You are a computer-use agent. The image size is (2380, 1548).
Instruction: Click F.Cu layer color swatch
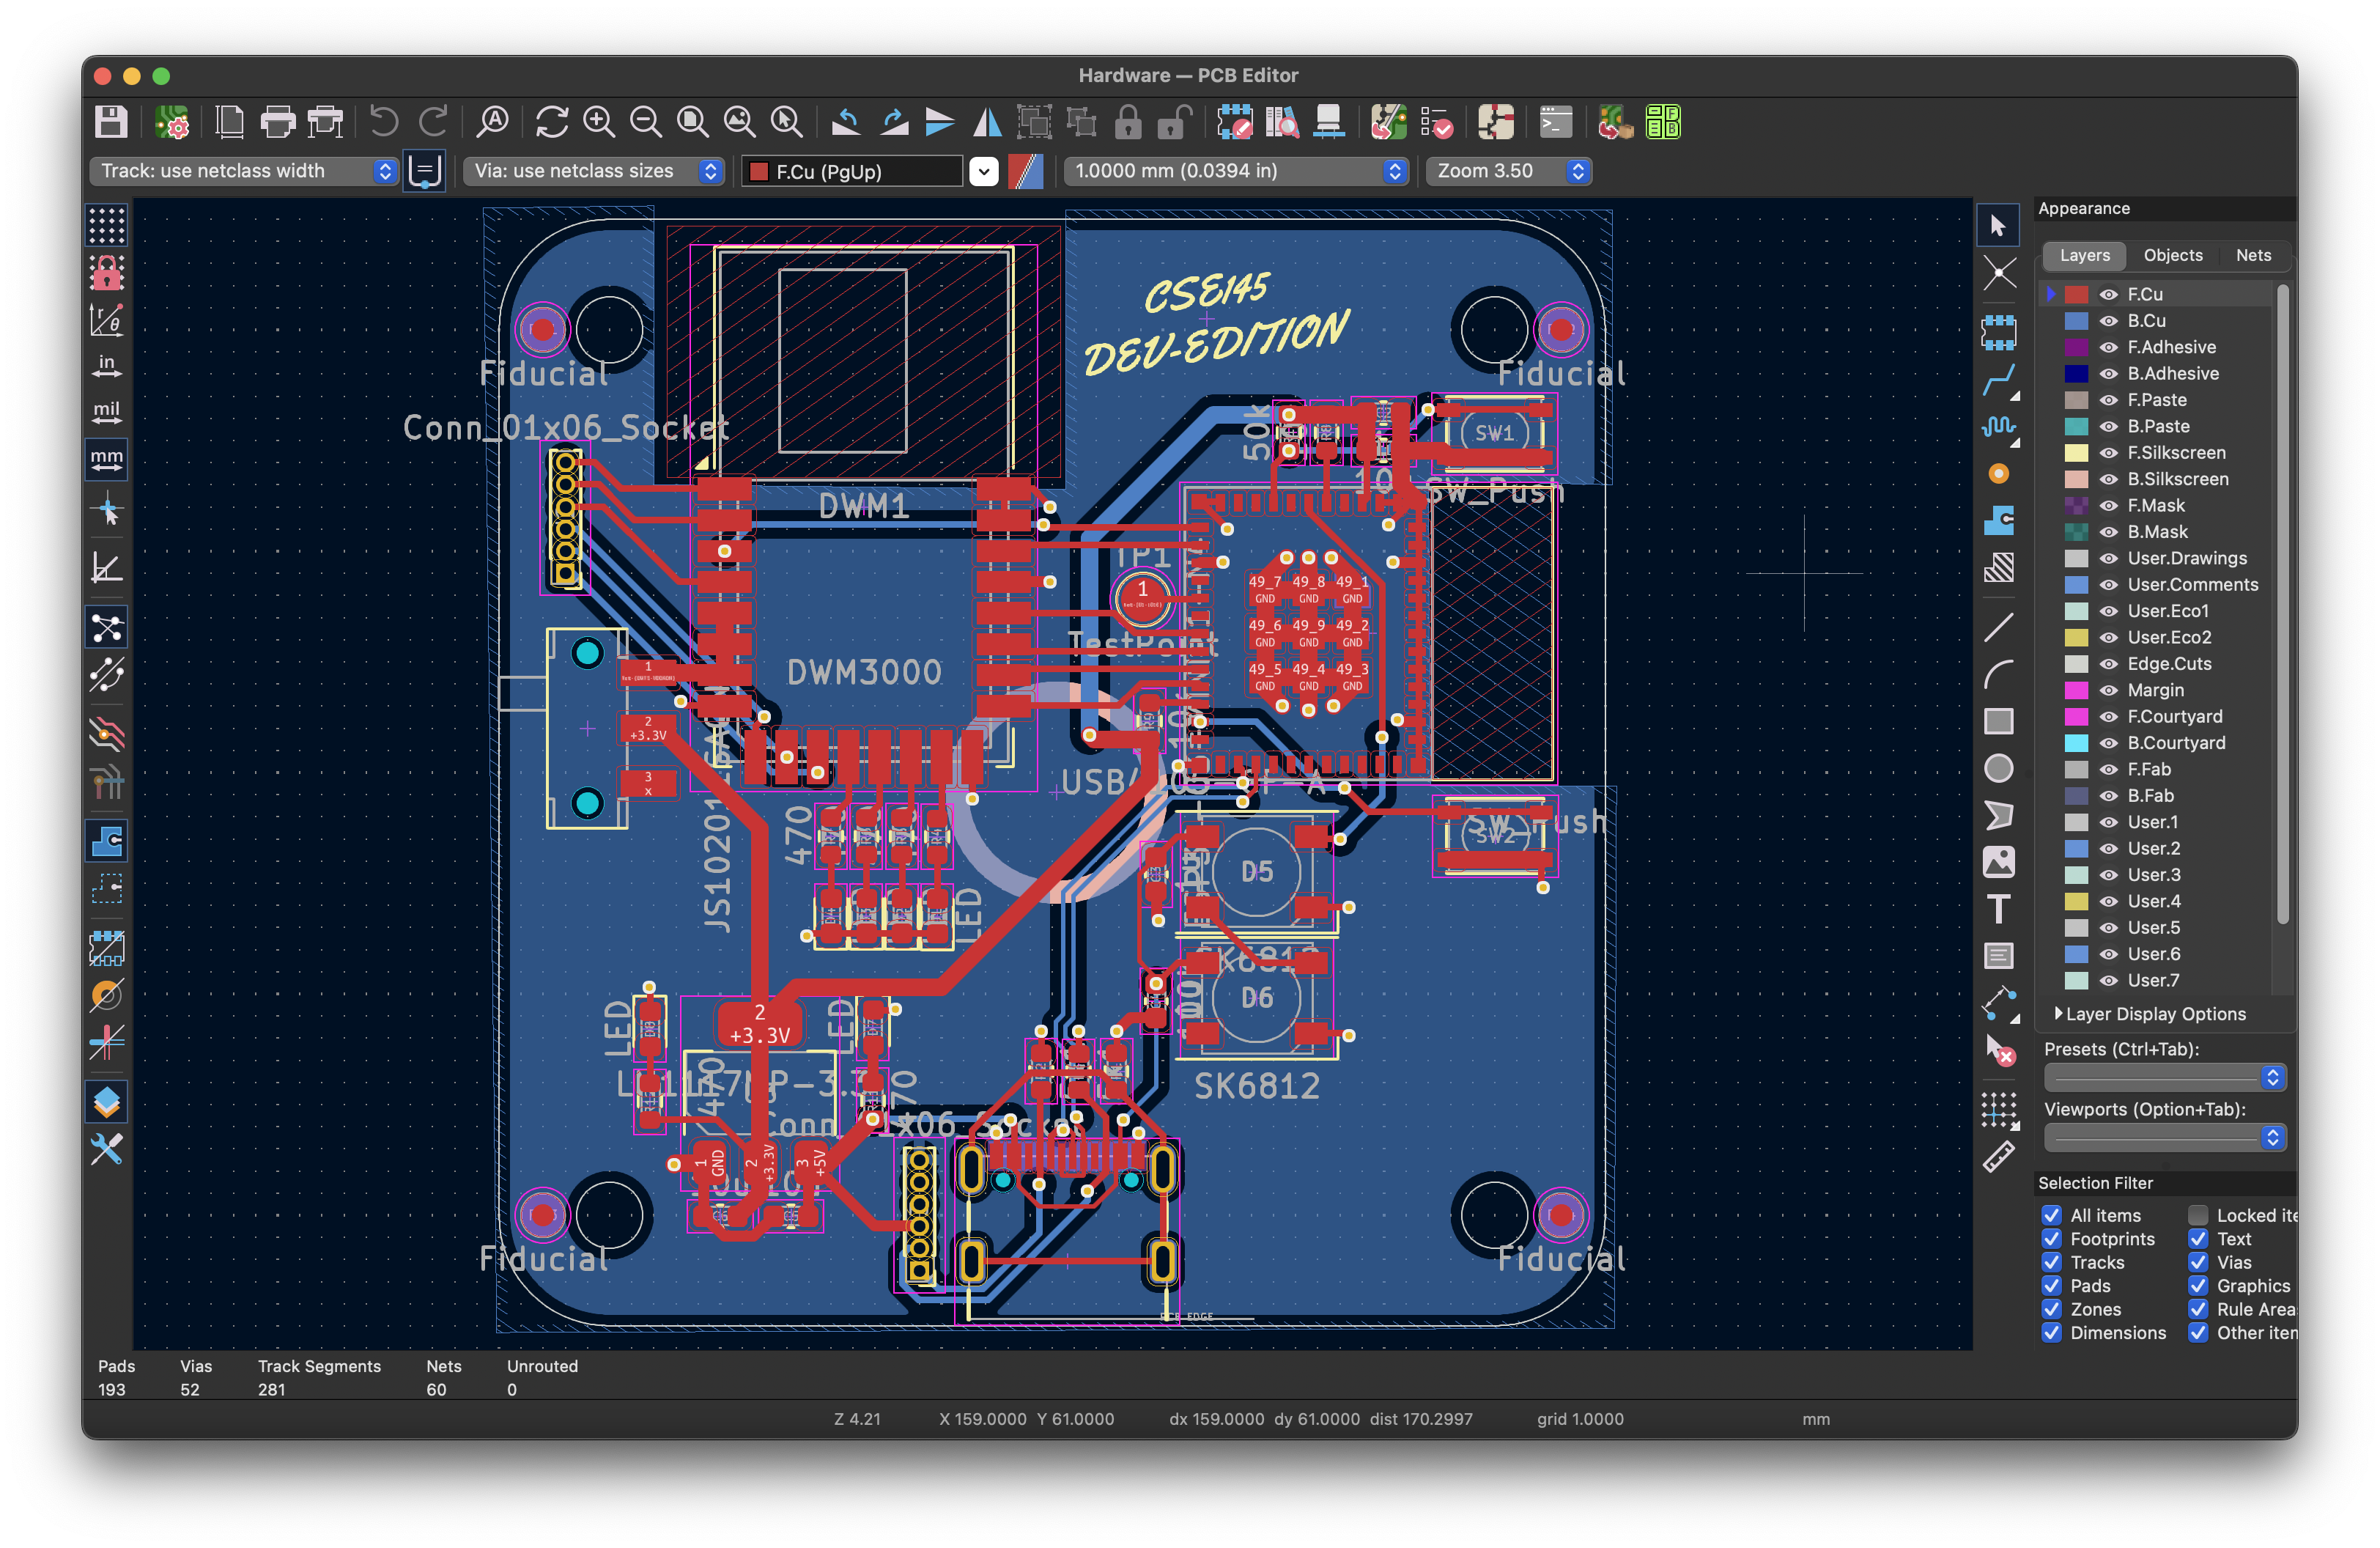(x=2076, y=294)
